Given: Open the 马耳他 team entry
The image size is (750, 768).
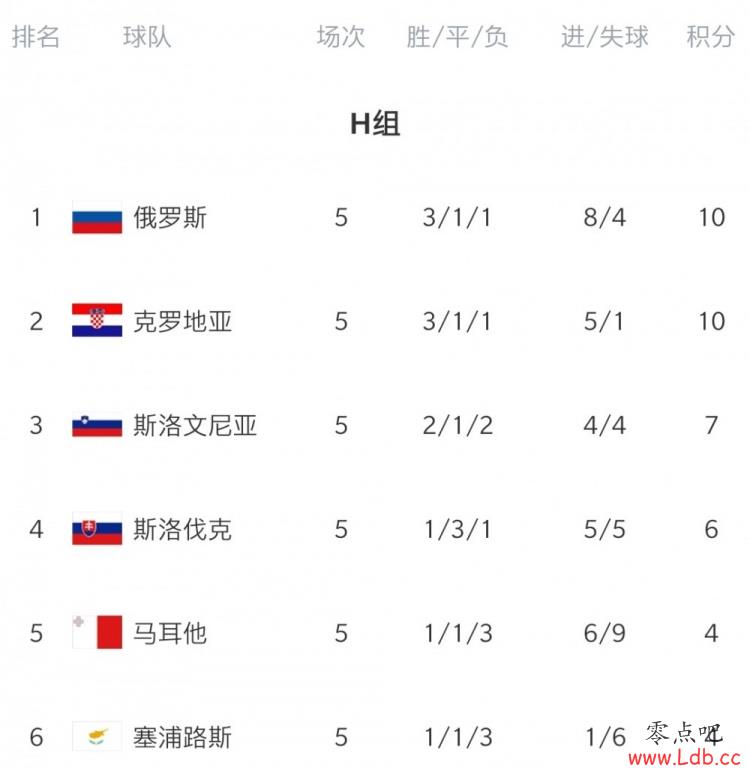Looking at the screenshot, I should pyautogui.click(x=170, y=633).
